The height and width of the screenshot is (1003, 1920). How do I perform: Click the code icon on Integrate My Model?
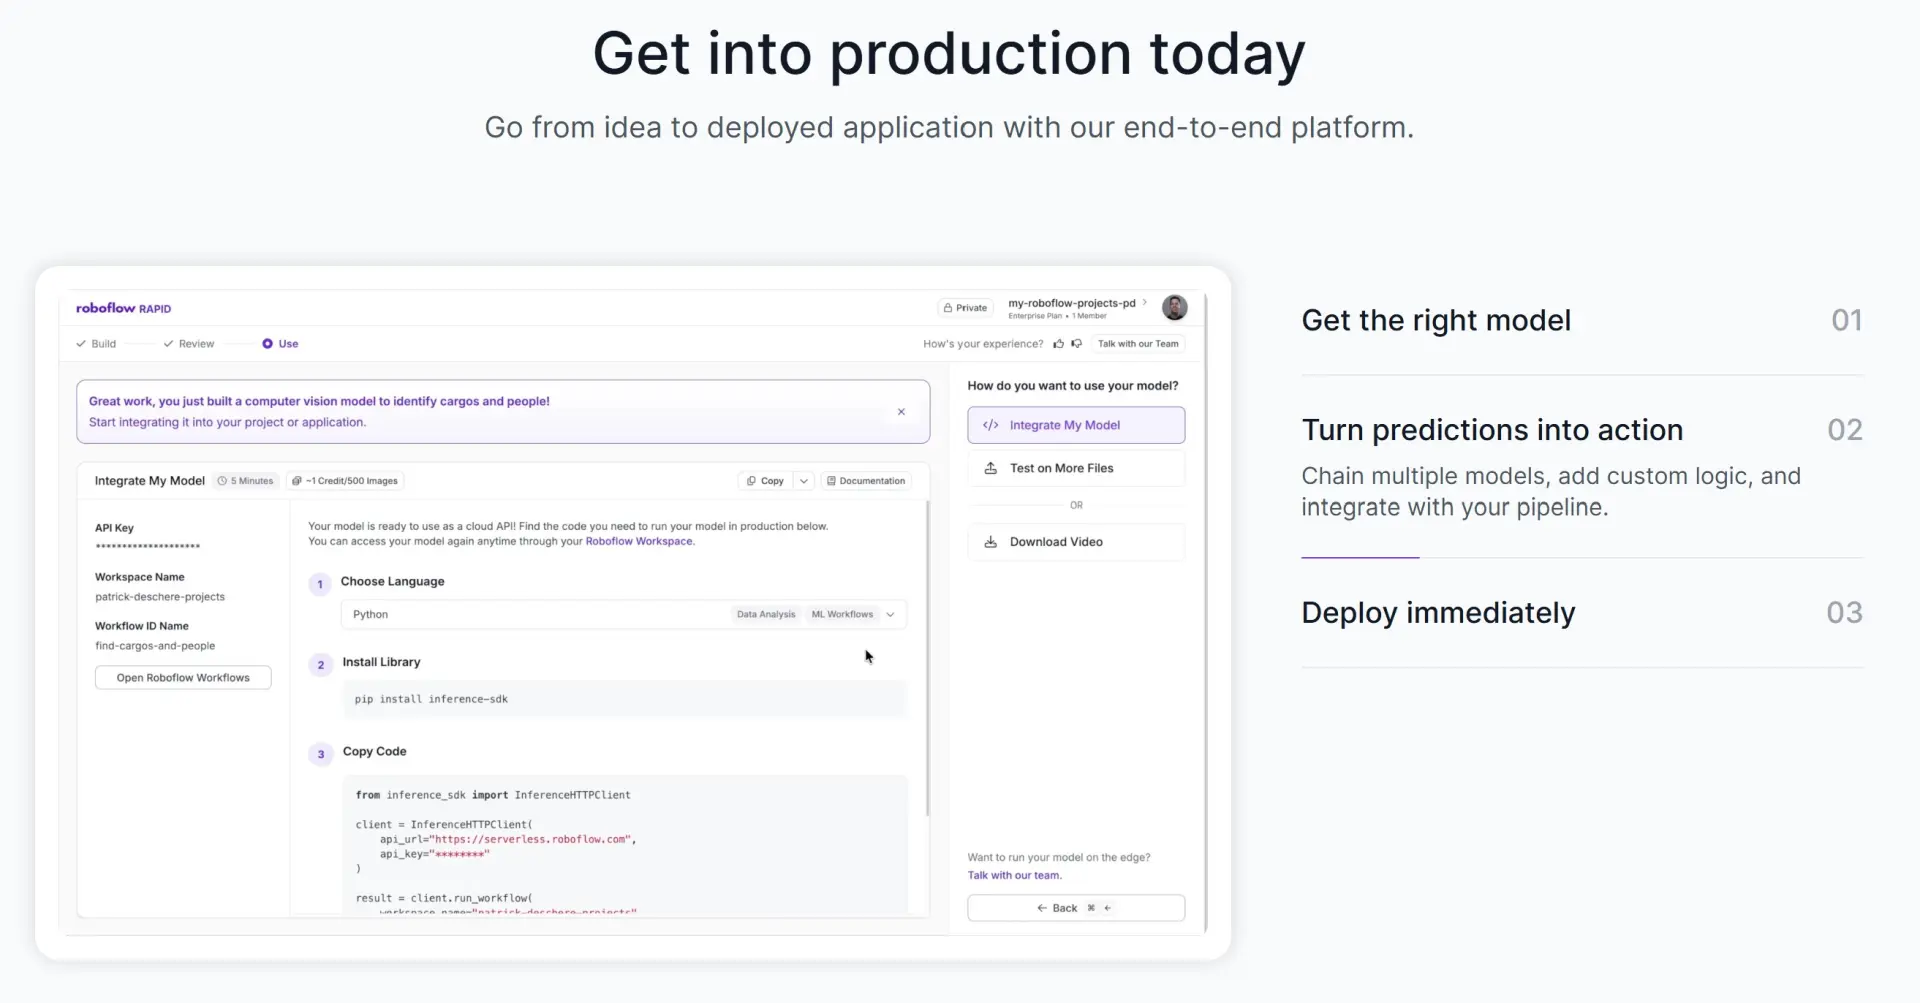click(991, 425)
